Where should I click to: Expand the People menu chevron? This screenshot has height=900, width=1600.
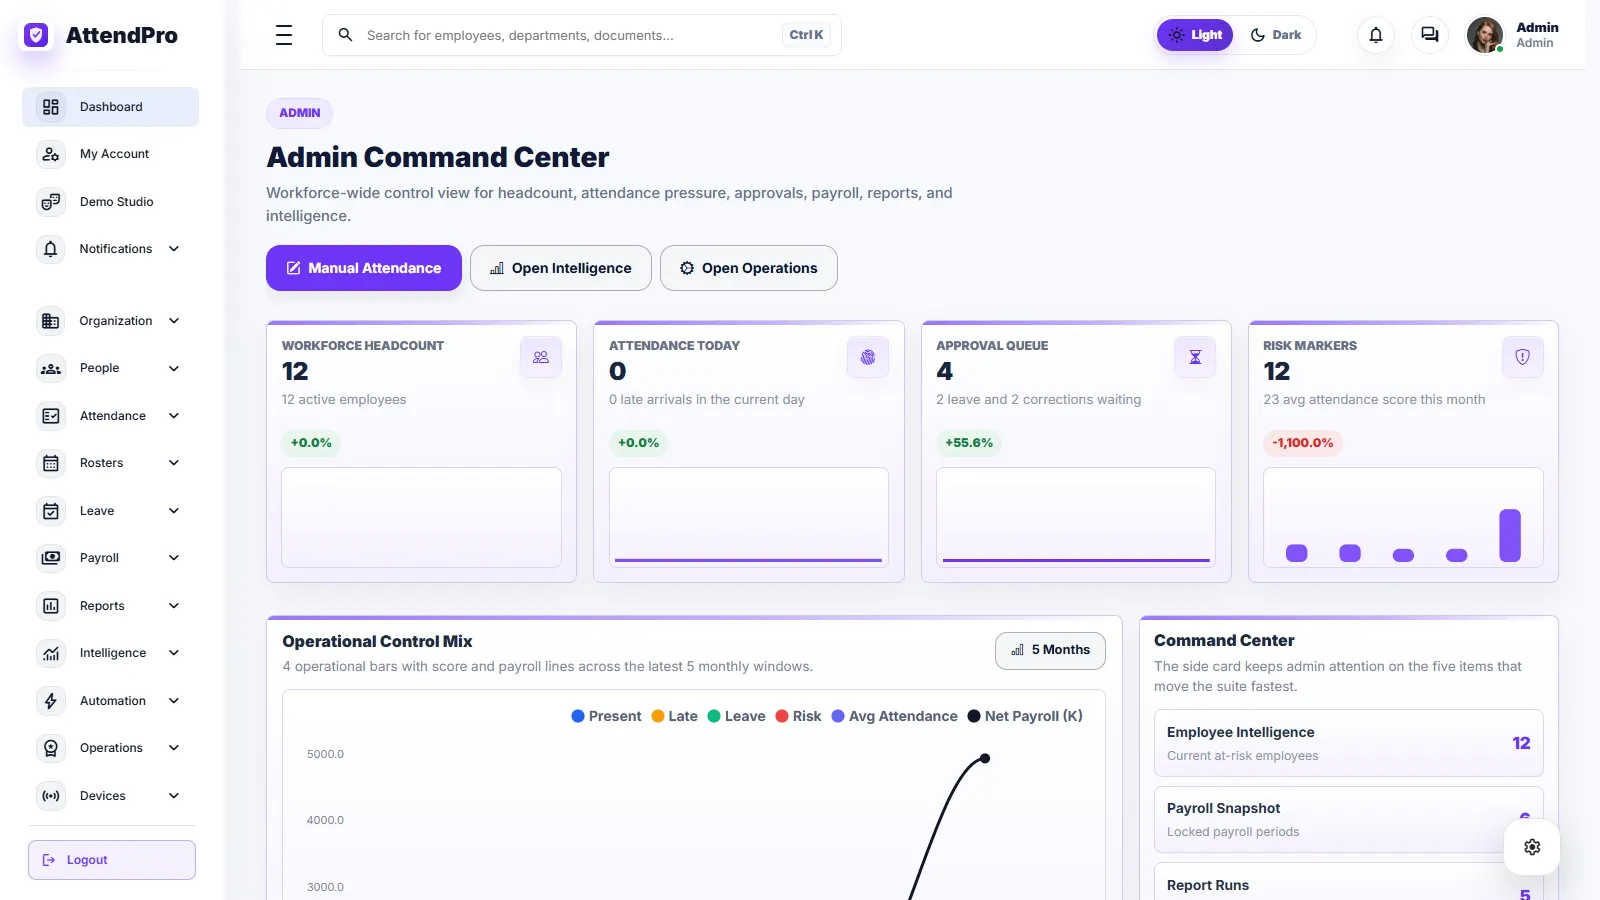click(174, 368)
